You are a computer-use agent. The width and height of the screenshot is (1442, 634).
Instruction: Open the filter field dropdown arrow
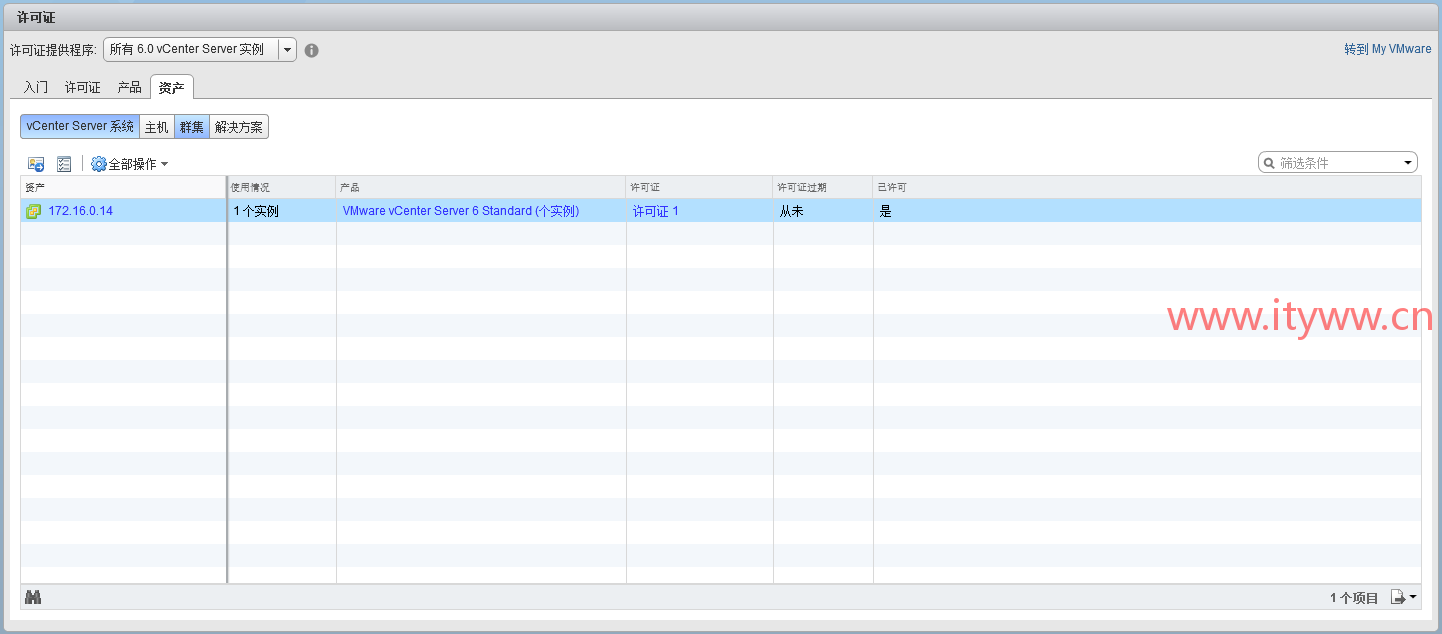click(1408, 163)
